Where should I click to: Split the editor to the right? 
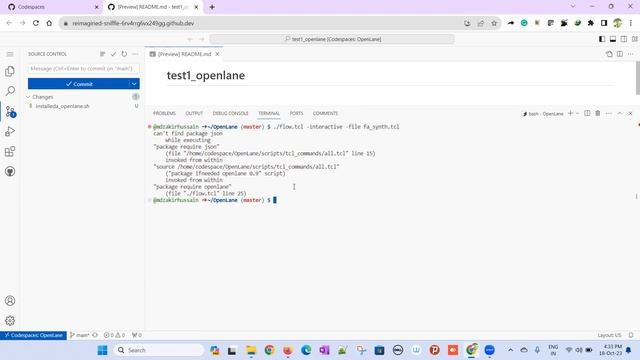[620, 54]
